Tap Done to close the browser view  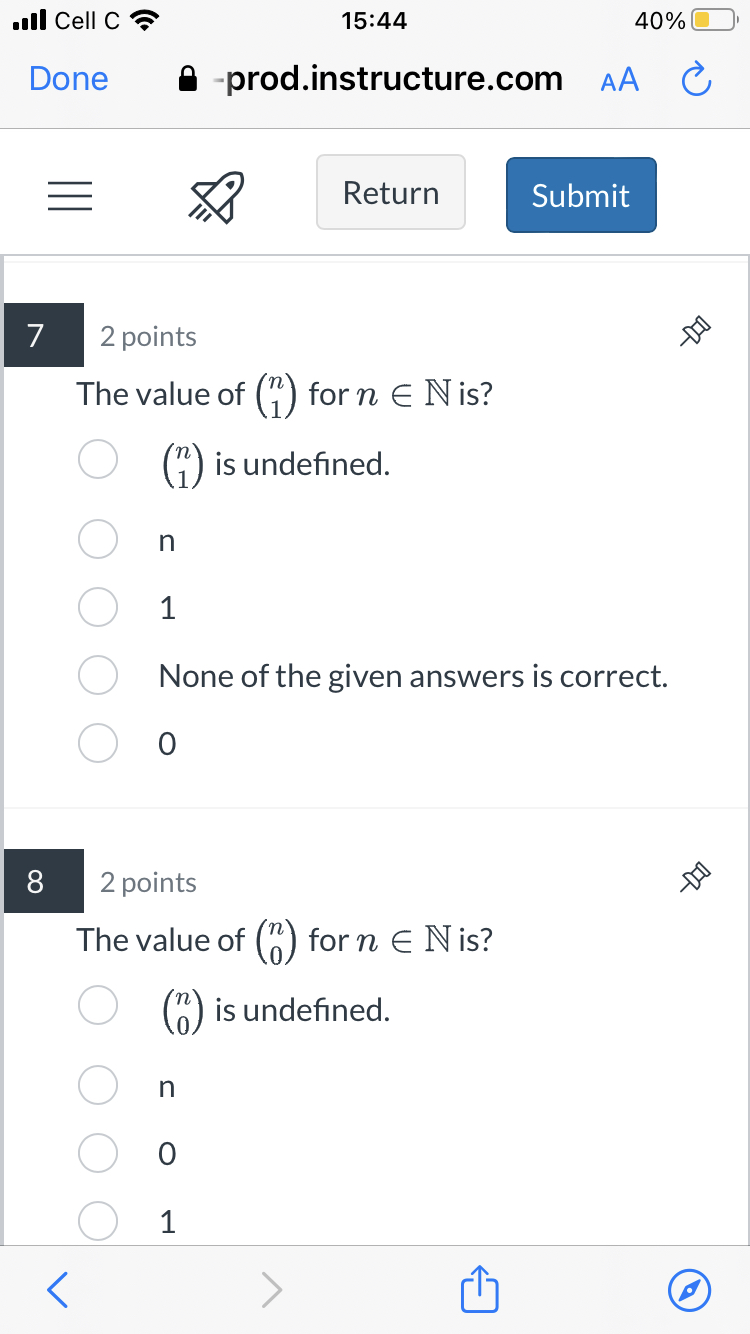coord(68,79)
